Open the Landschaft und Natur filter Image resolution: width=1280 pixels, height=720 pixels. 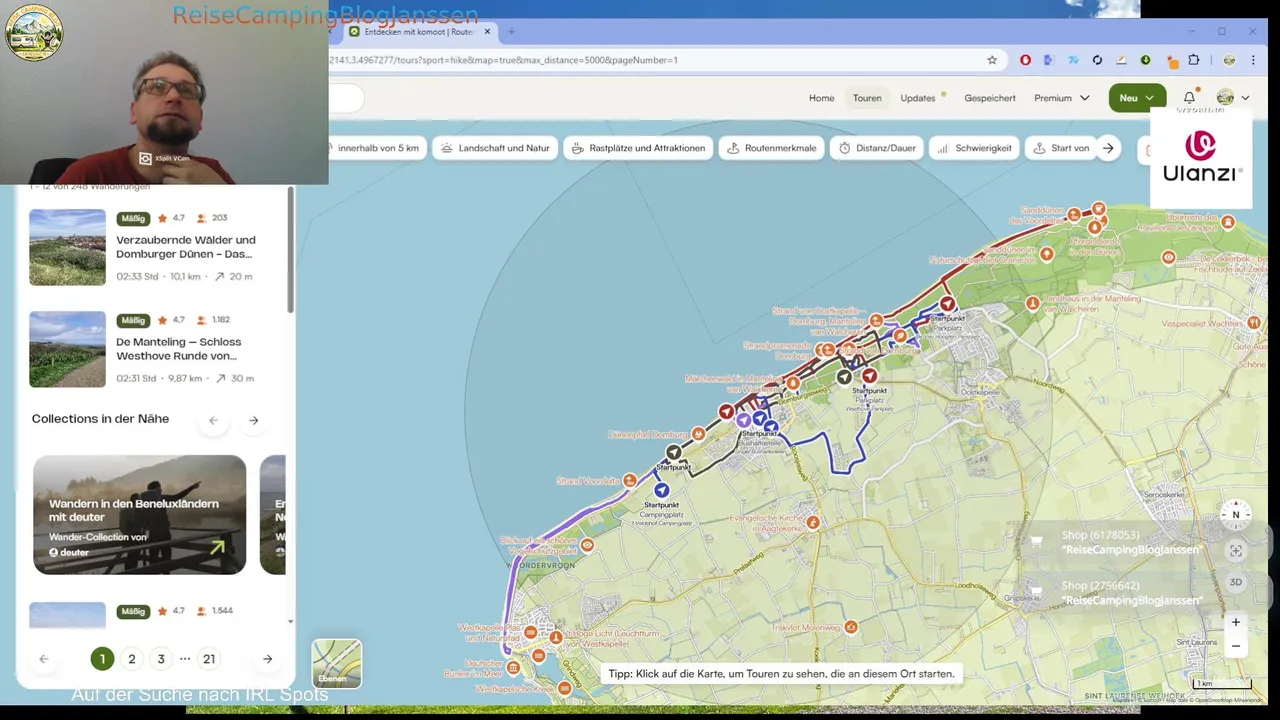495,148
